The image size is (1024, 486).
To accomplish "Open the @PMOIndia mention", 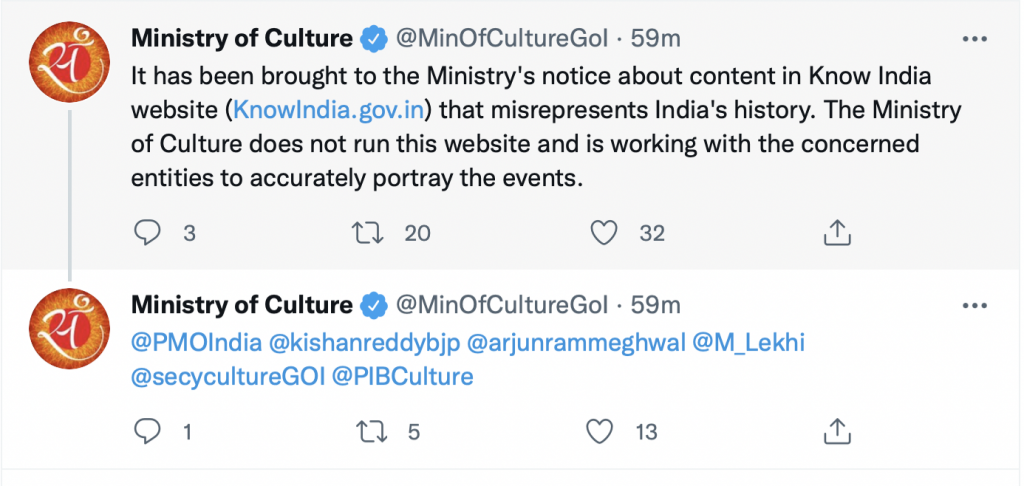I will tap(197, 343).
